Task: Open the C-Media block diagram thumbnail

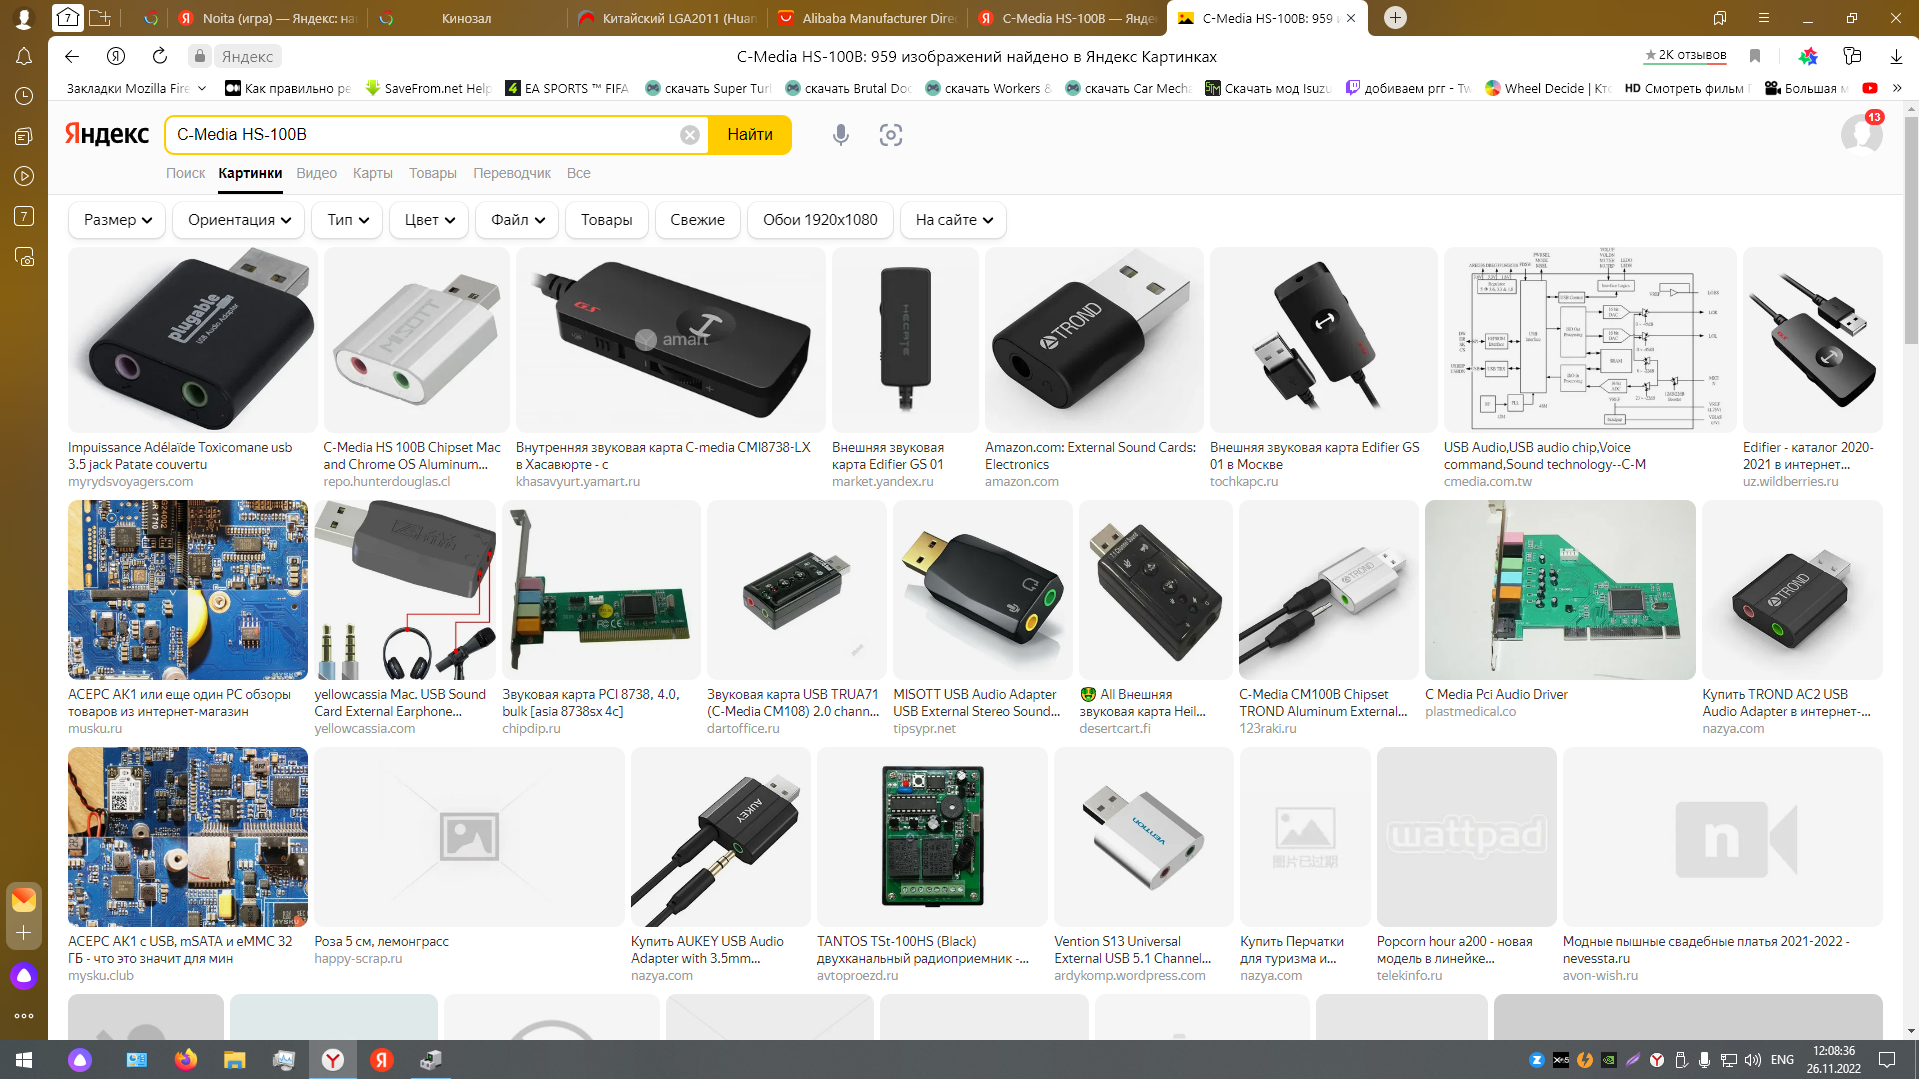Action: point(1590,340)
